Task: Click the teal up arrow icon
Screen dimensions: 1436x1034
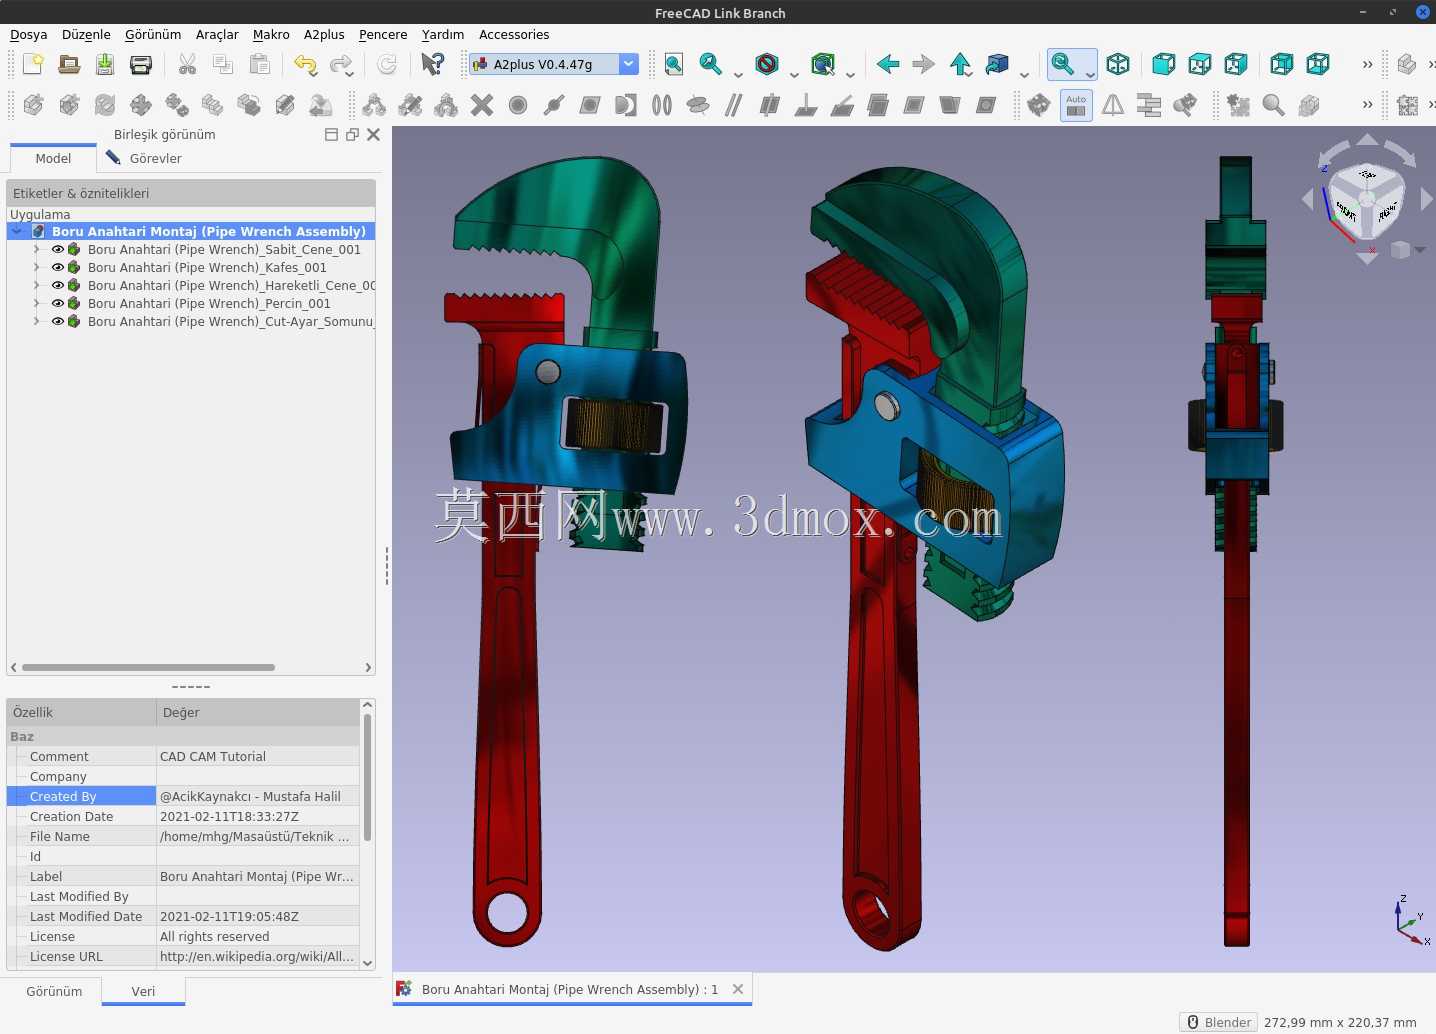Action: [960, 64]
